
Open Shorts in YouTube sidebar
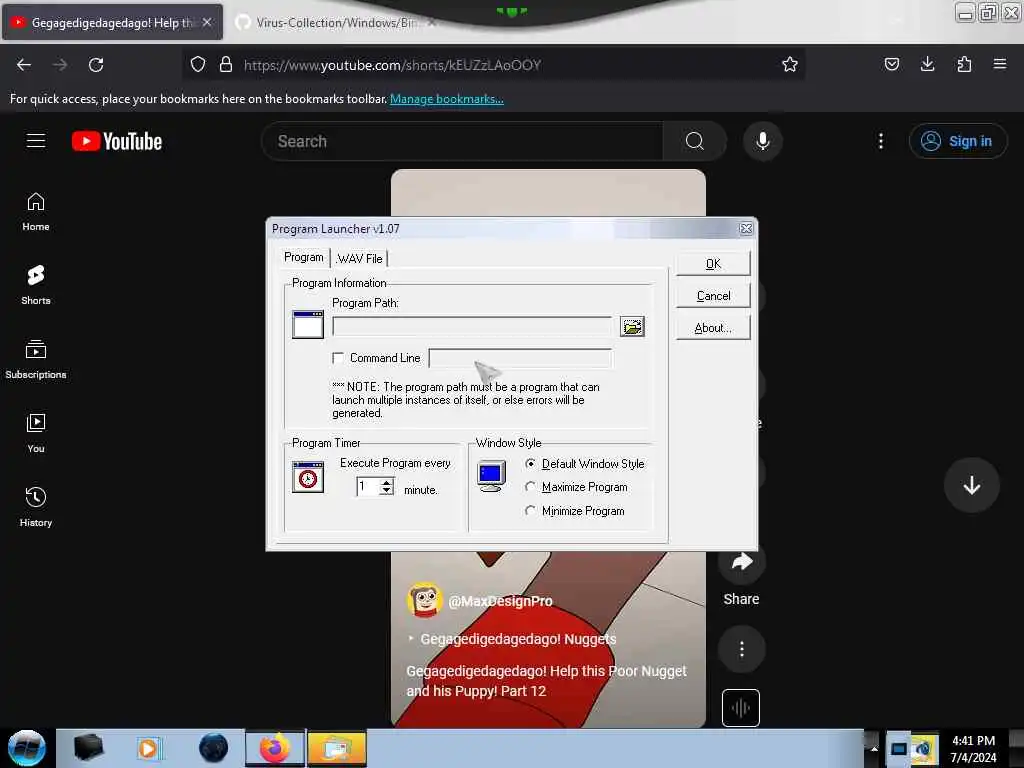point(36,286)
